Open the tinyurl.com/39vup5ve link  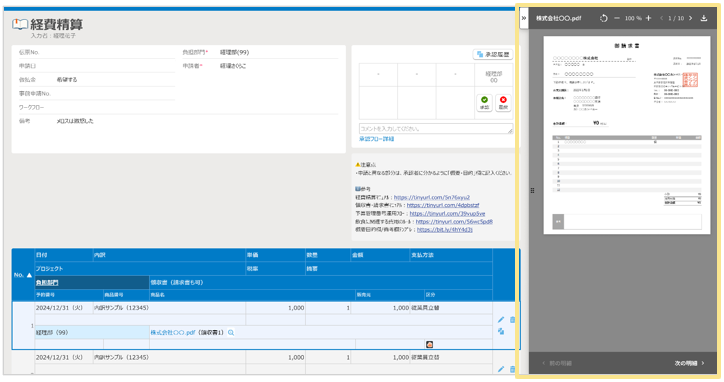point(447,213)
